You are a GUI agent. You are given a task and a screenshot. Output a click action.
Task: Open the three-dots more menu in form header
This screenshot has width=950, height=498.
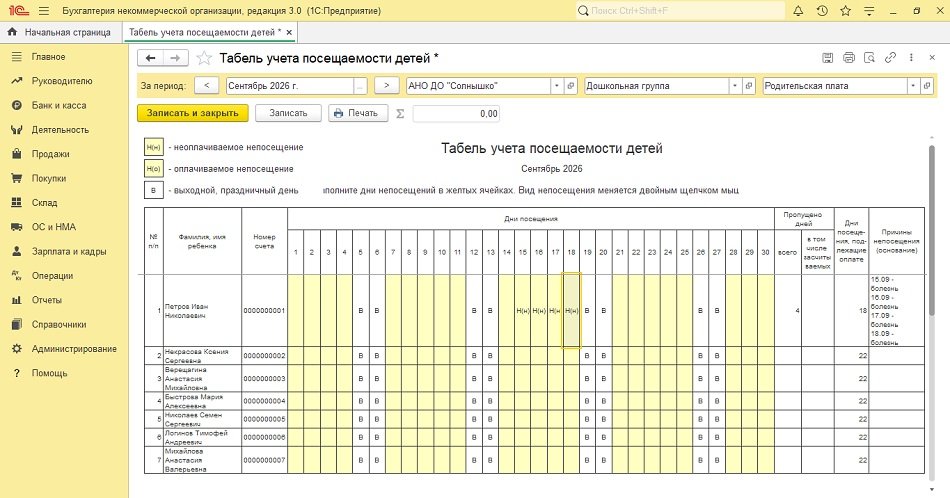pyautogui.click(x=911, y=58)
